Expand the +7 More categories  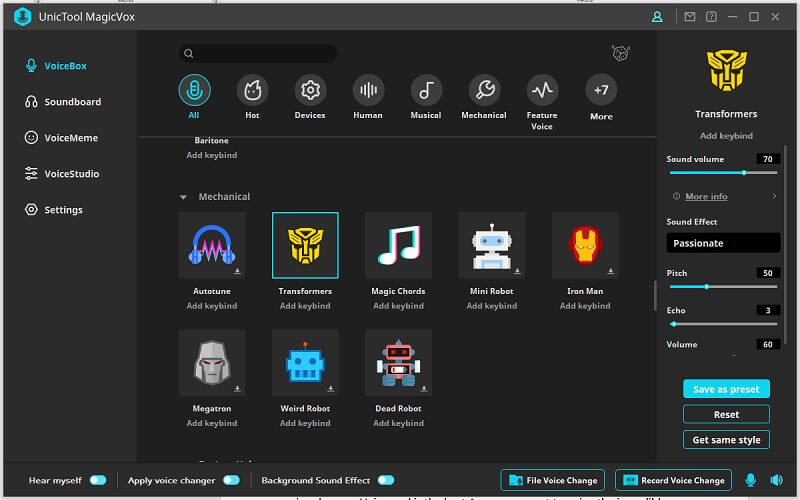click(x=600, y=91)
